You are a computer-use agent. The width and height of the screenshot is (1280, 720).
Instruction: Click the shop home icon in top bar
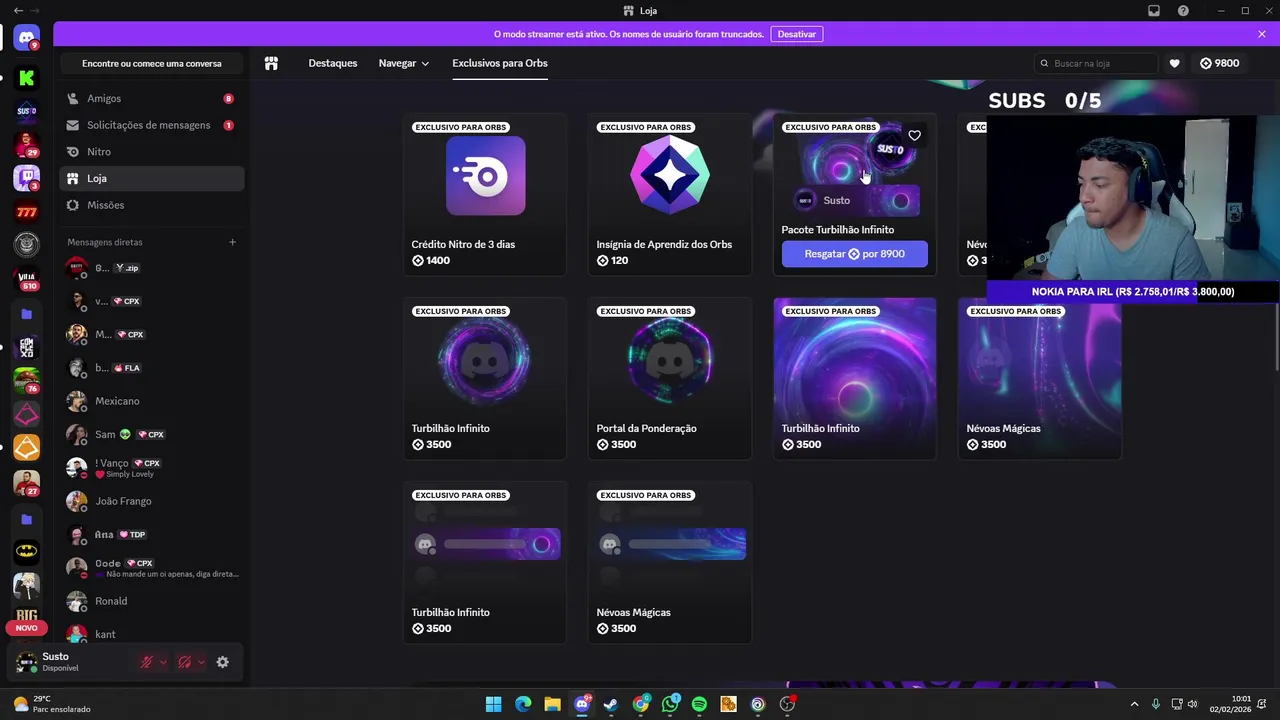tap(271, 63)
